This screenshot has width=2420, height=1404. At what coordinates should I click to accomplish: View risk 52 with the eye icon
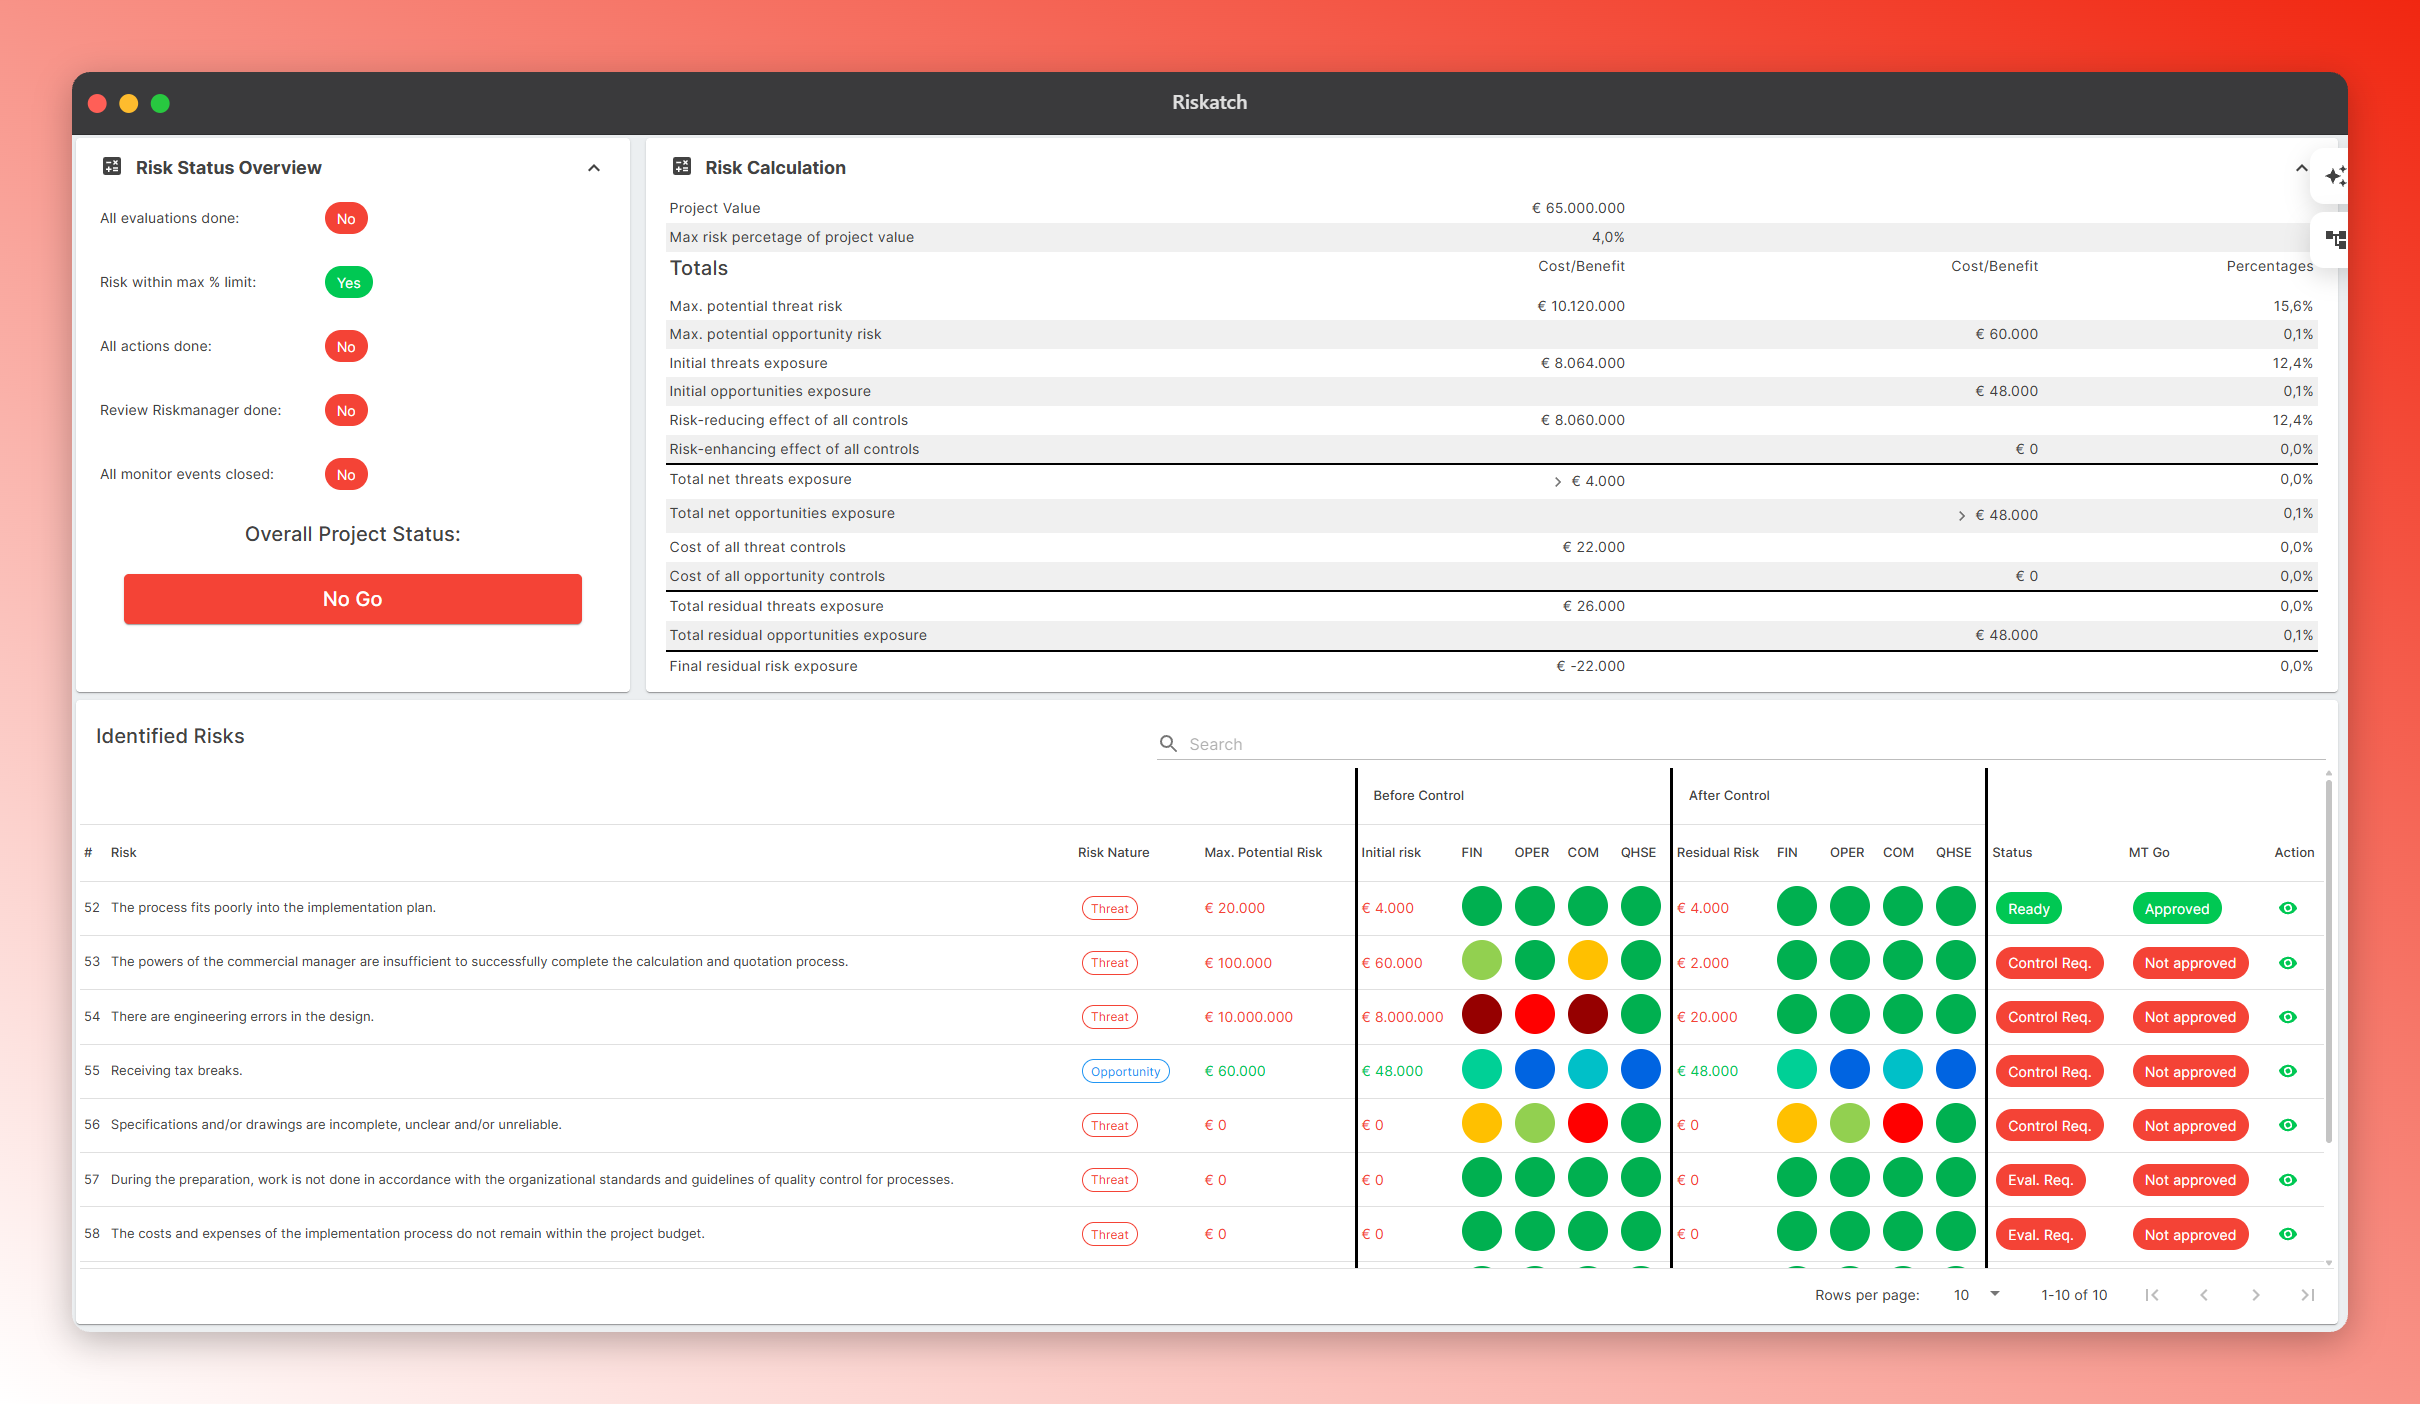[x=2288, y=908]
